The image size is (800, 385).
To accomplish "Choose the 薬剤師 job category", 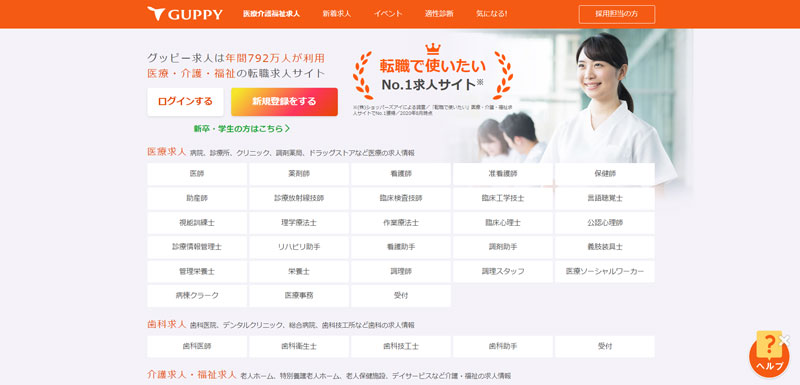I will 299,174.
